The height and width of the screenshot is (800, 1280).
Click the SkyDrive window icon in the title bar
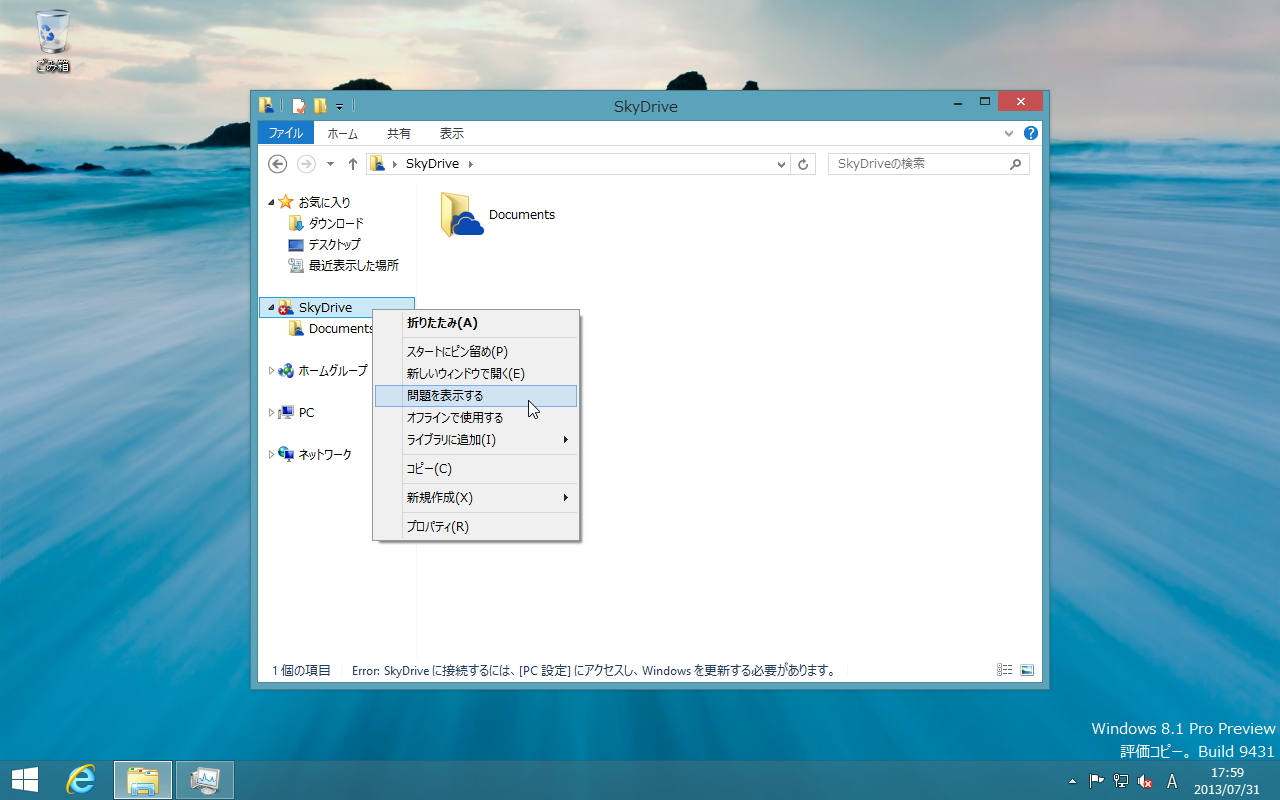coord(266,105)
